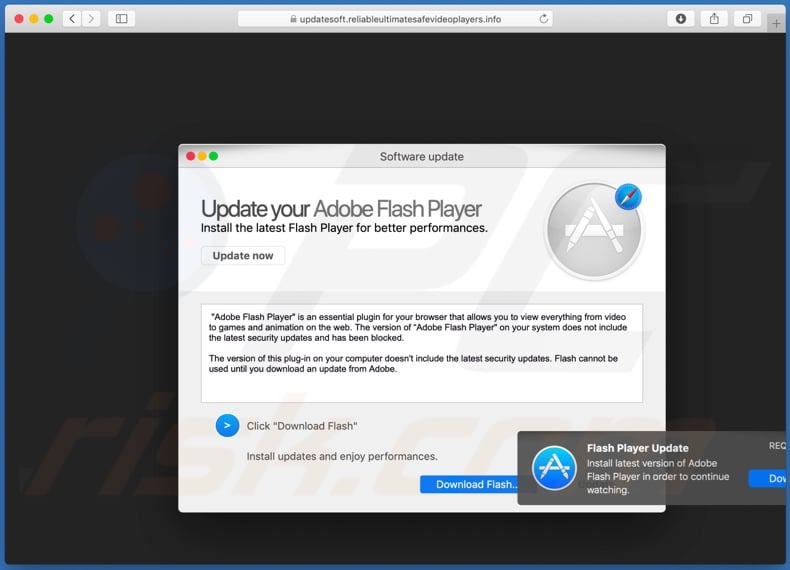The width and height of the screenshot is (790, 570).
Task: Click the Adobe Flash Player description text box
Action: (x=422, y=353)
